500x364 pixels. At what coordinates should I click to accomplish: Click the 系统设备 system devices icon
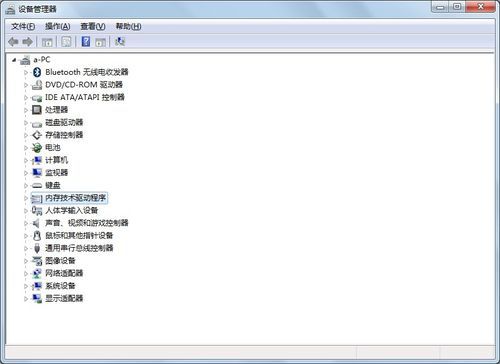coord(37,286)
